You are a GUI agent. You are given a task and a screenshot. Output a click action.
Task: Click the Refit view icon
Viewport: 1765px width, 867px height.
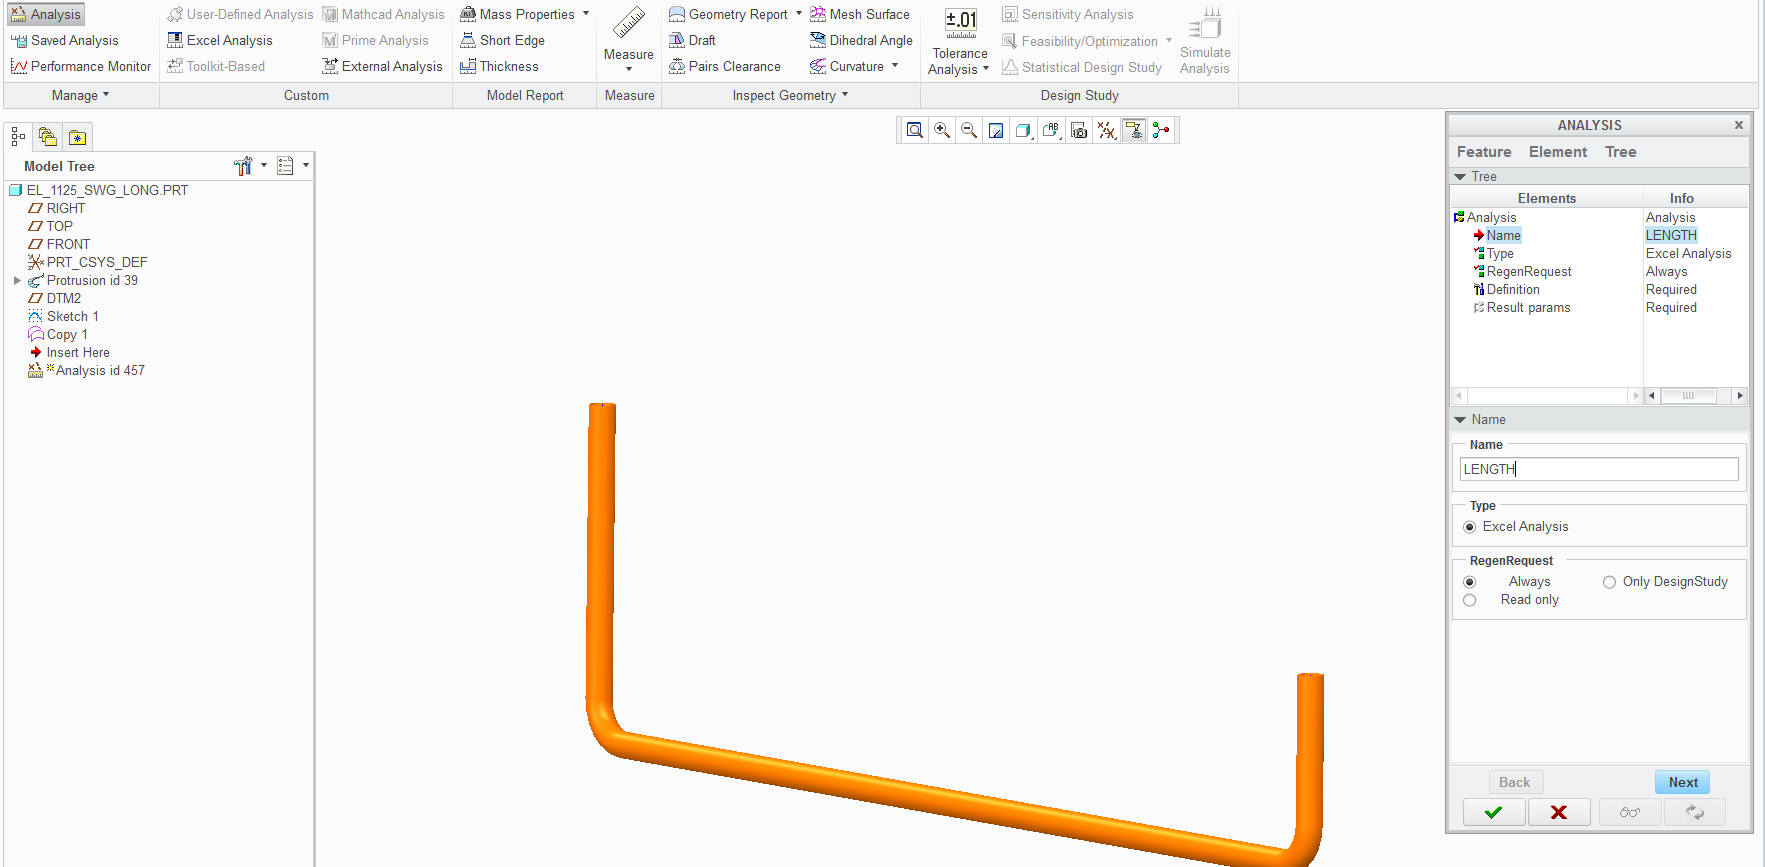pos(914,130)
